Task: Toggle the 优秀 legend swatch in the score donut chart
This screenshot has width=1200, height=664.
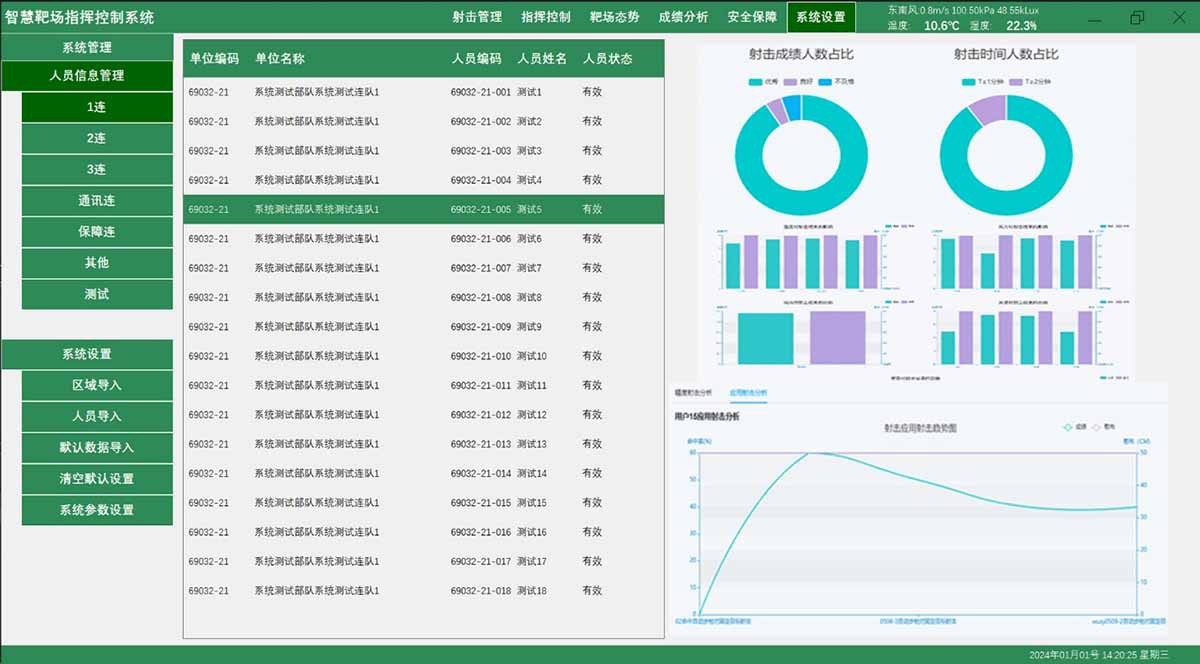Action: (x=755, y=82)
